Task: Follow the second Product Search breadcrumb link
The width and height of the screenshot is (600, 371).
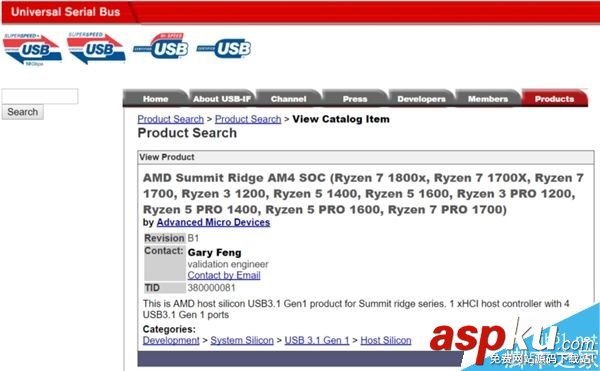Action: [x=248, y=119]
